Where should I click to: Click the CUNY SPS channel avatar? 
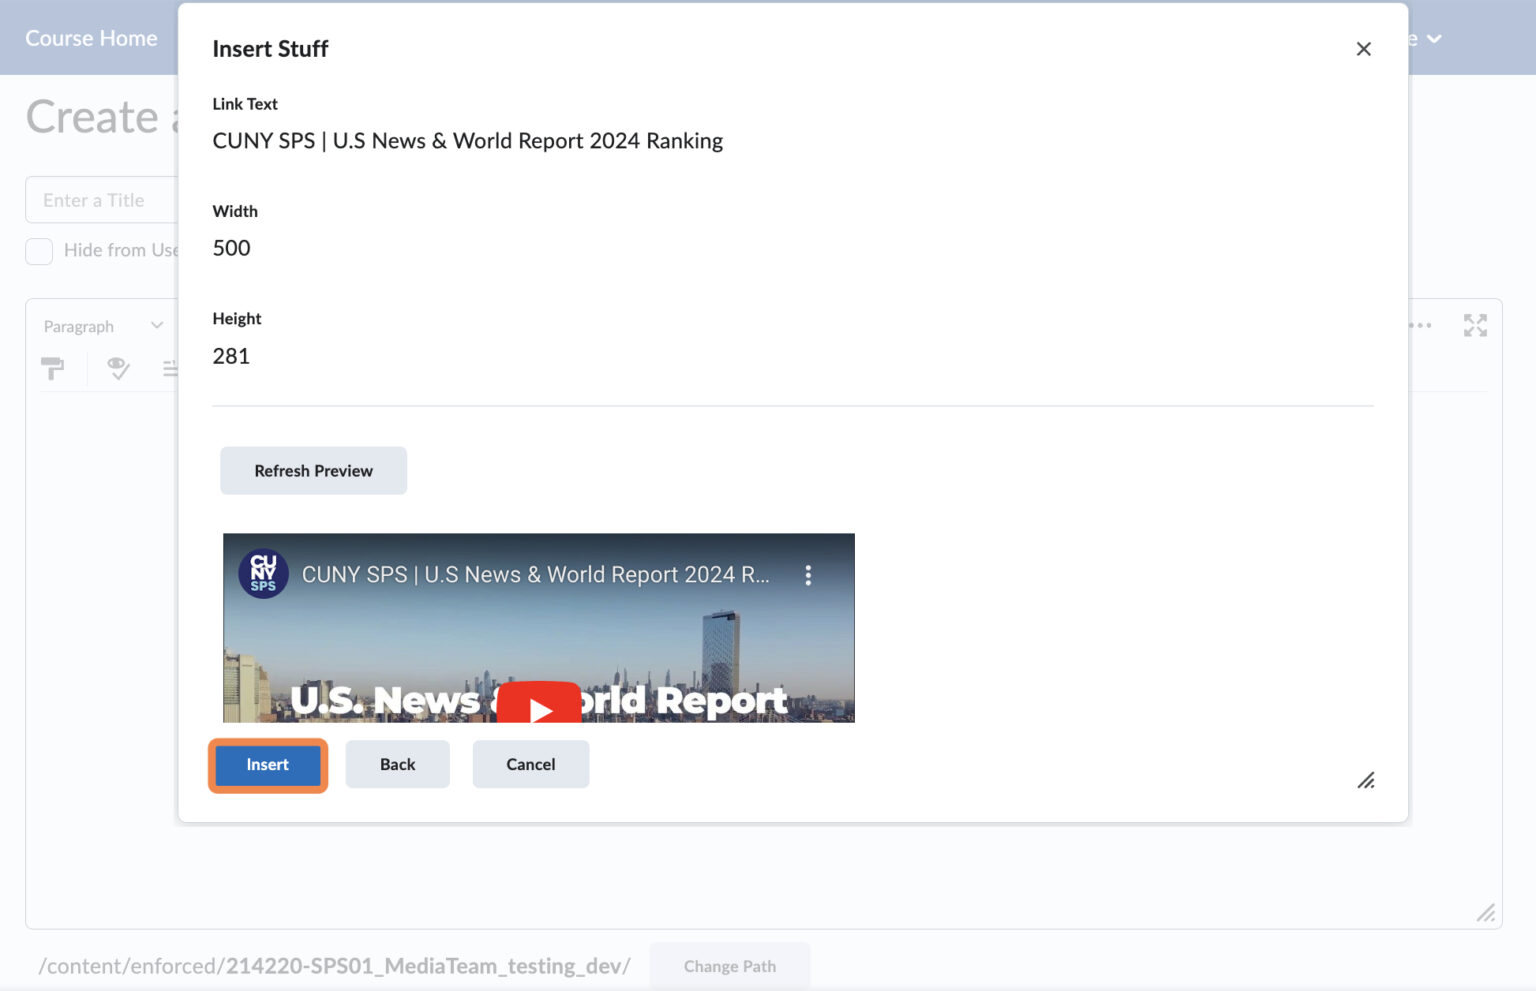pos(262,574)
